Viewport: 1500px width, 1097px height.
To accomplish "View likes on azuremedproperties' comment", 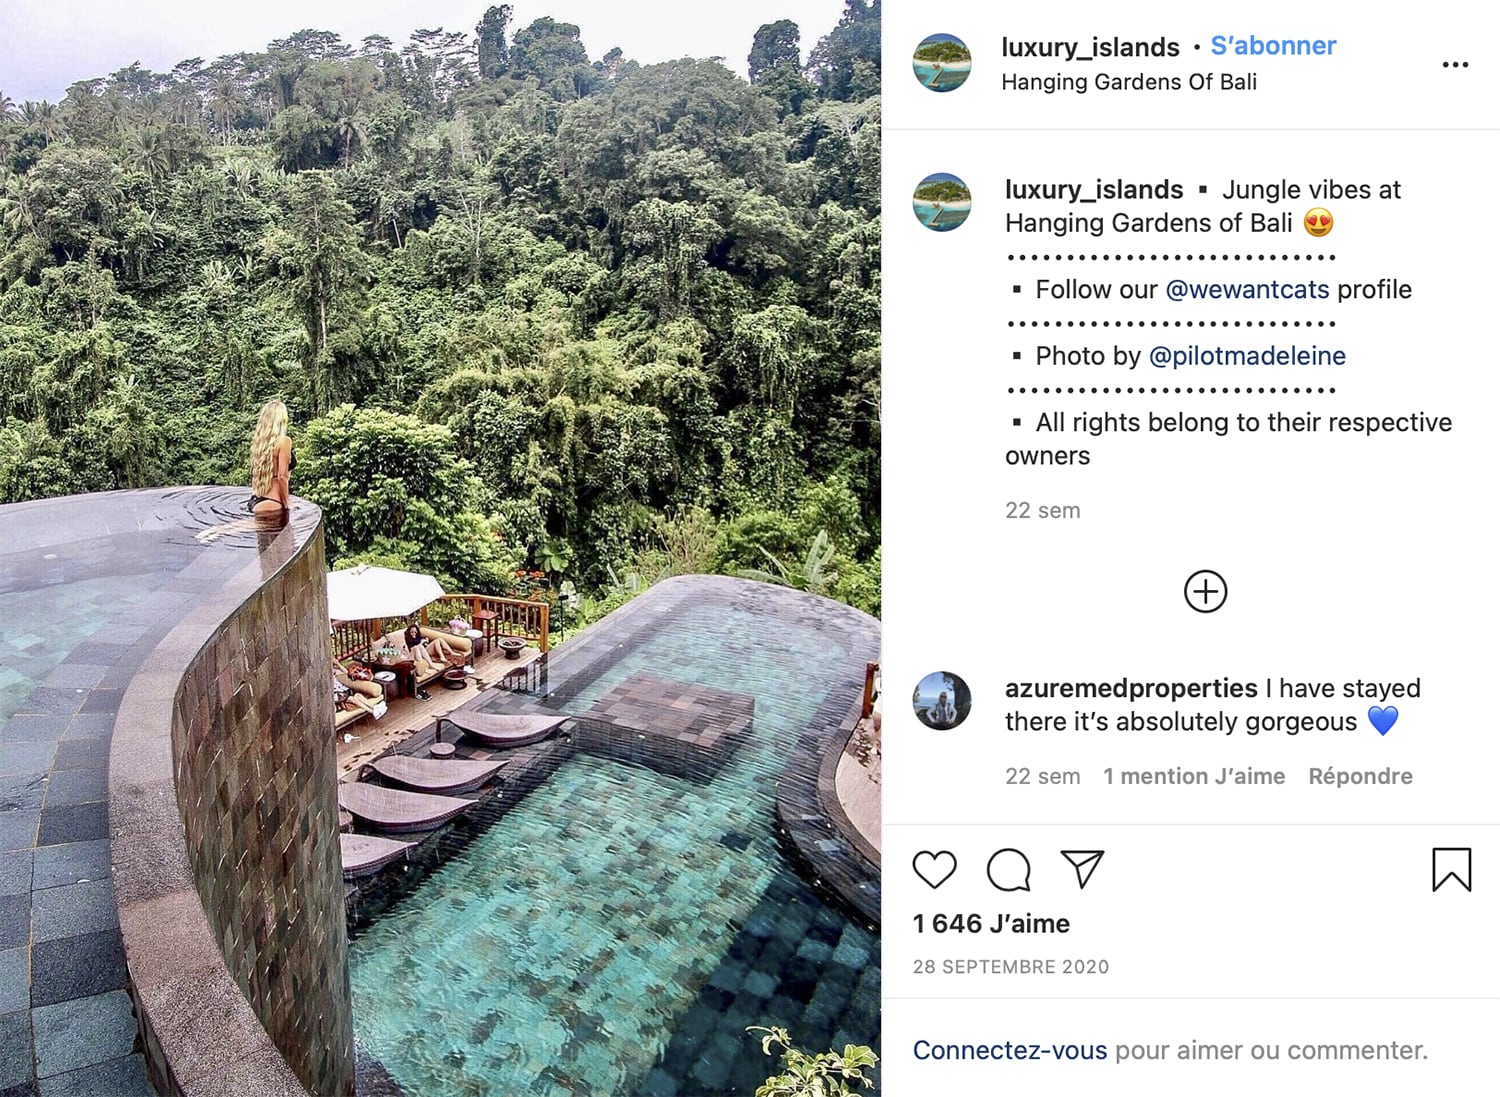I will click(x=1194, y=776).
